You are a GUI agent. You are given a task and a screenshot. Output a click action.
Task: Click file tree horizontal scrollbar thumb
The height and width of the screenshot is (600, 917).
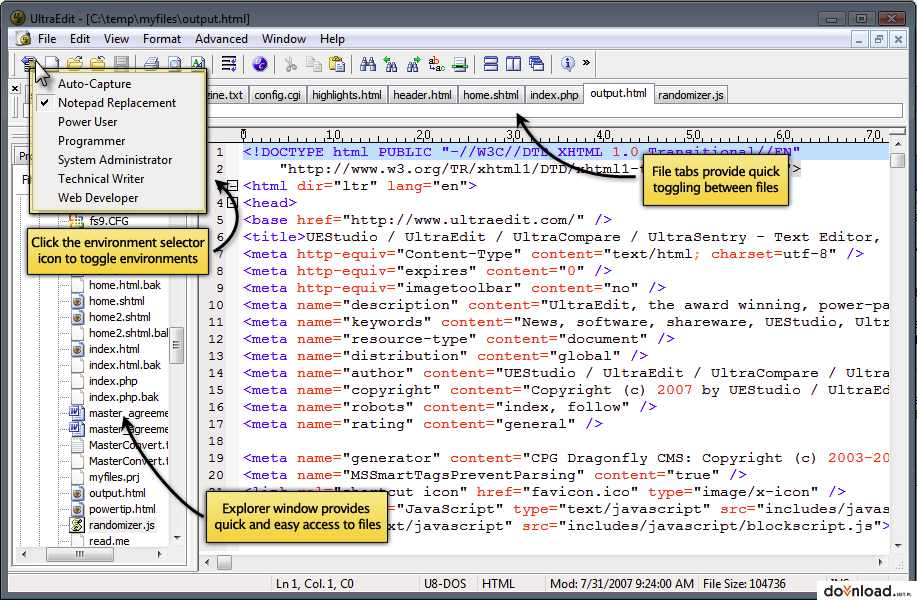[x=80, y=554]
